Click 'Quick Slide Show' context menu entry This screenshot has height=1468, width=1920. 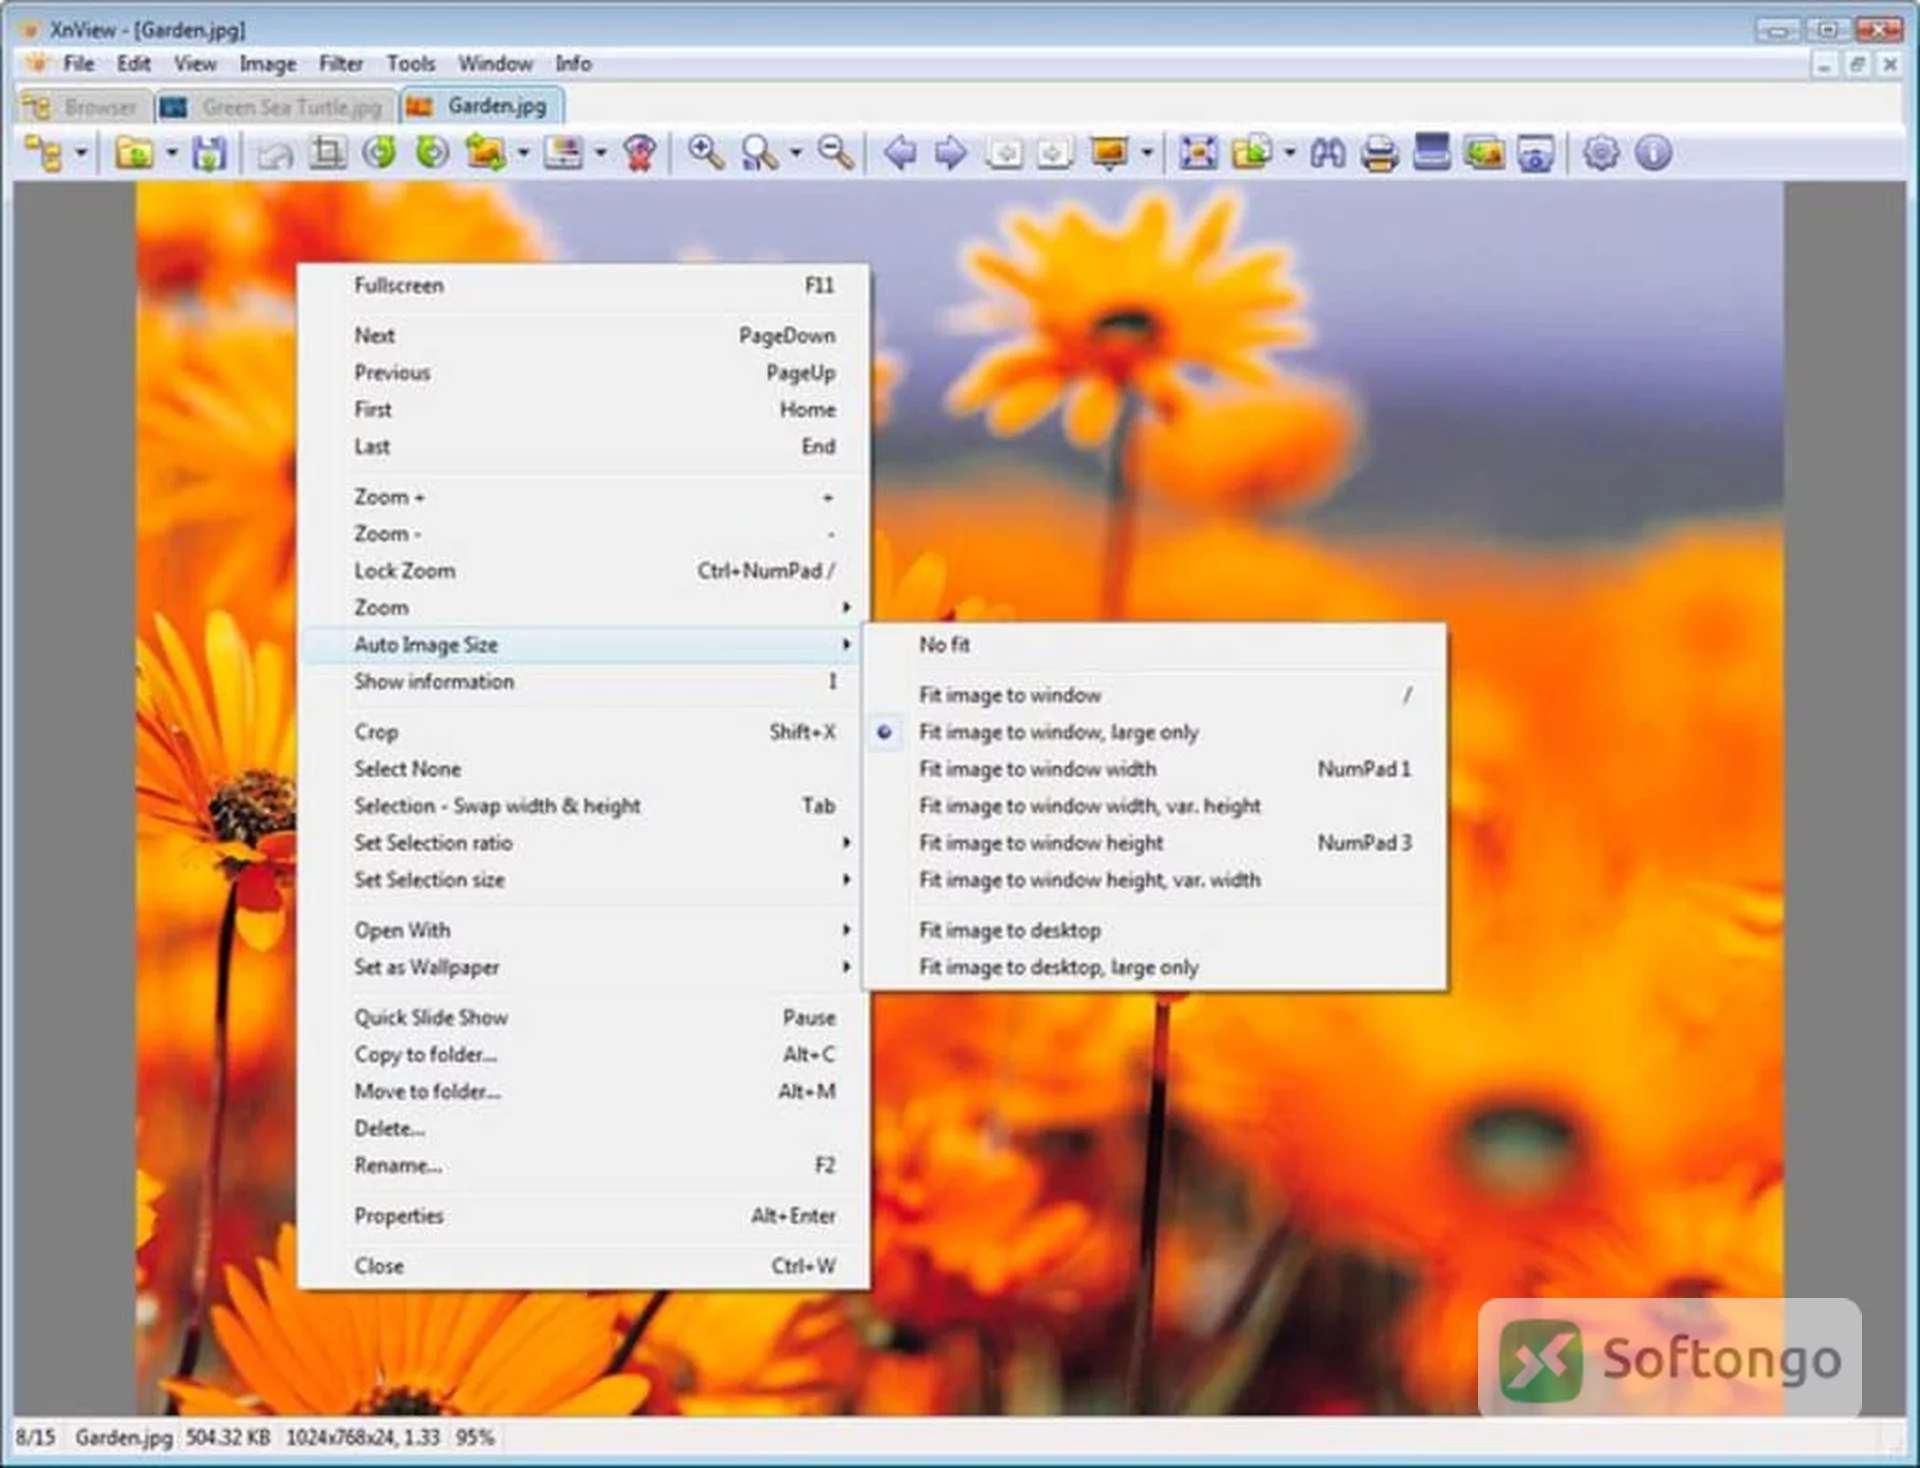point(583,1018)
